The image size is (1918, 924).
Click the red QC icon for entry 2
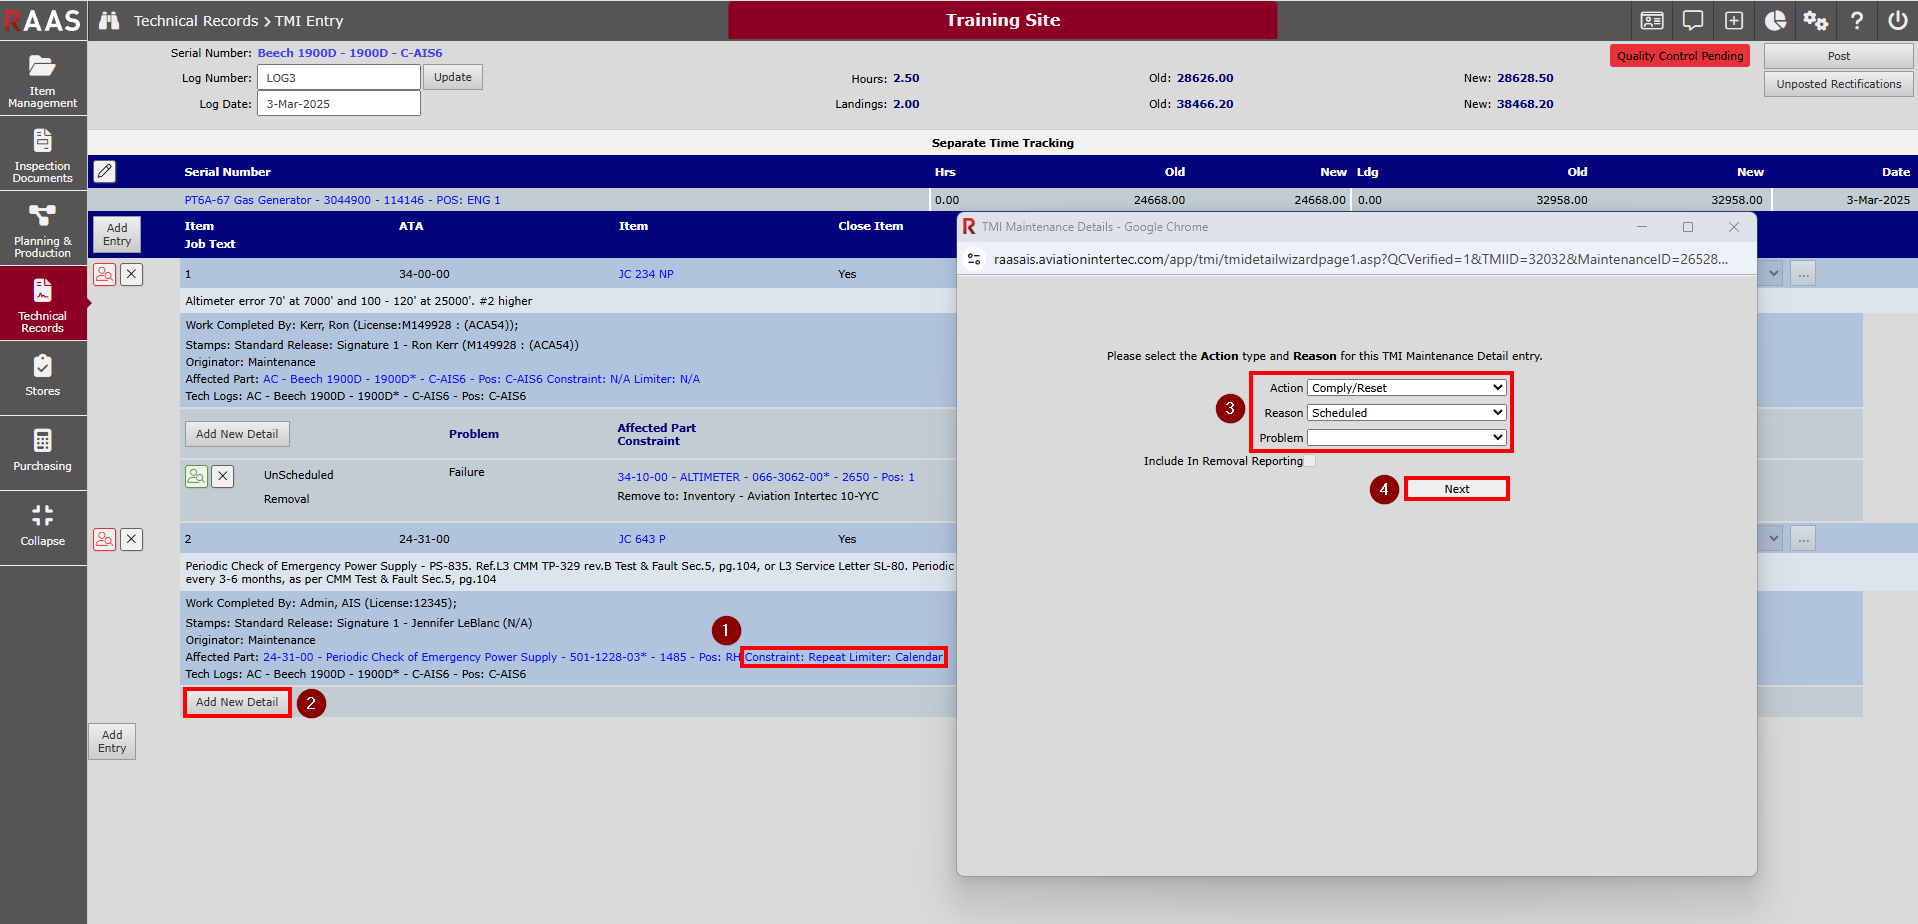click(x=104, y=539)
